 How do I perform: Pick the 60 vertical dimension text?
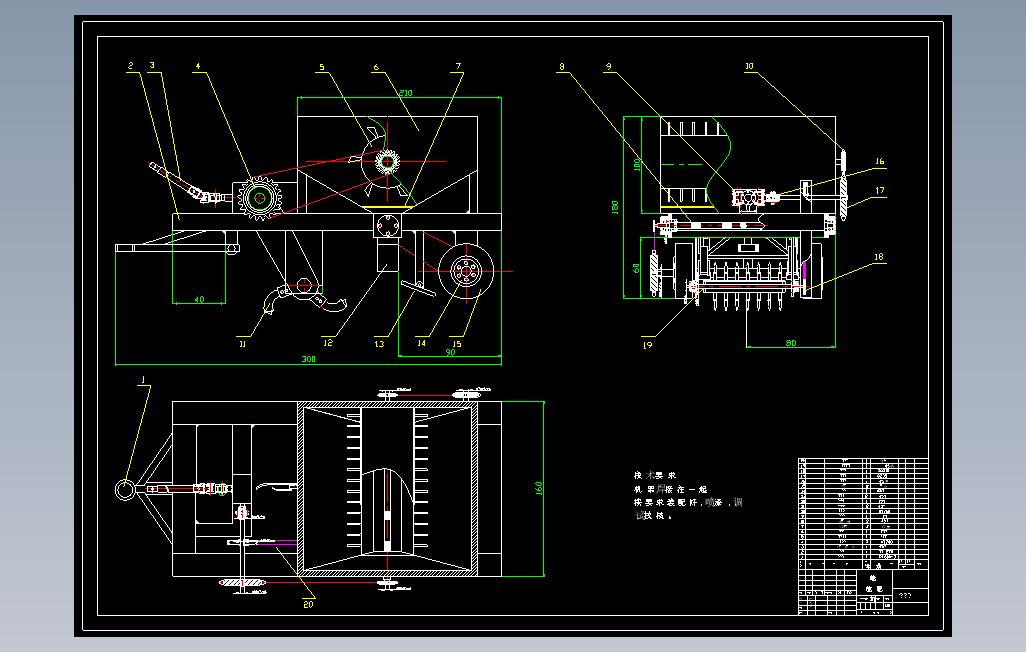click(x=636, y=268)
